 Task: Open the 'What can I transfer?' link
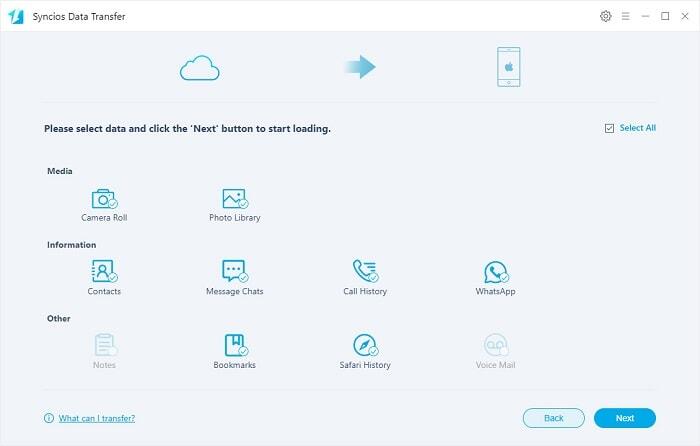[x=96, y=418]
